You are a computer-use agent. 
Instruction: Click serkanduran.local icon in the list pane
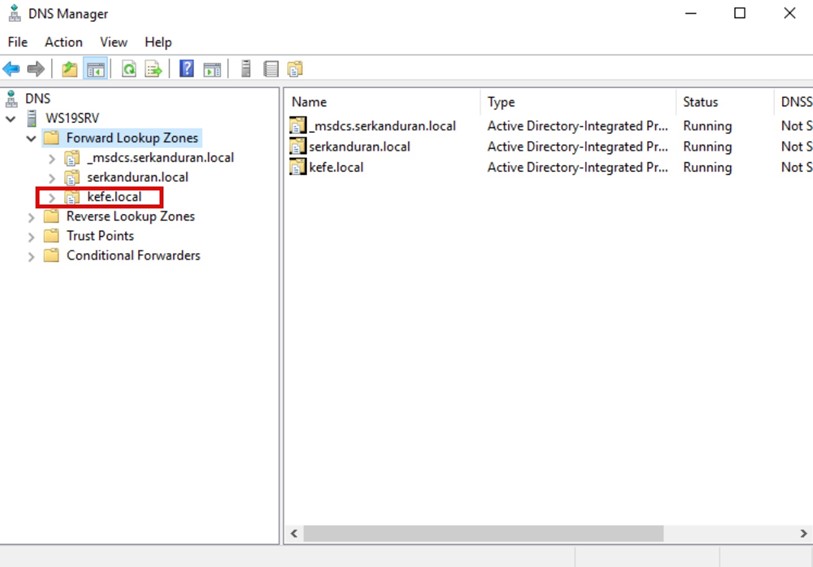point(298,147)
